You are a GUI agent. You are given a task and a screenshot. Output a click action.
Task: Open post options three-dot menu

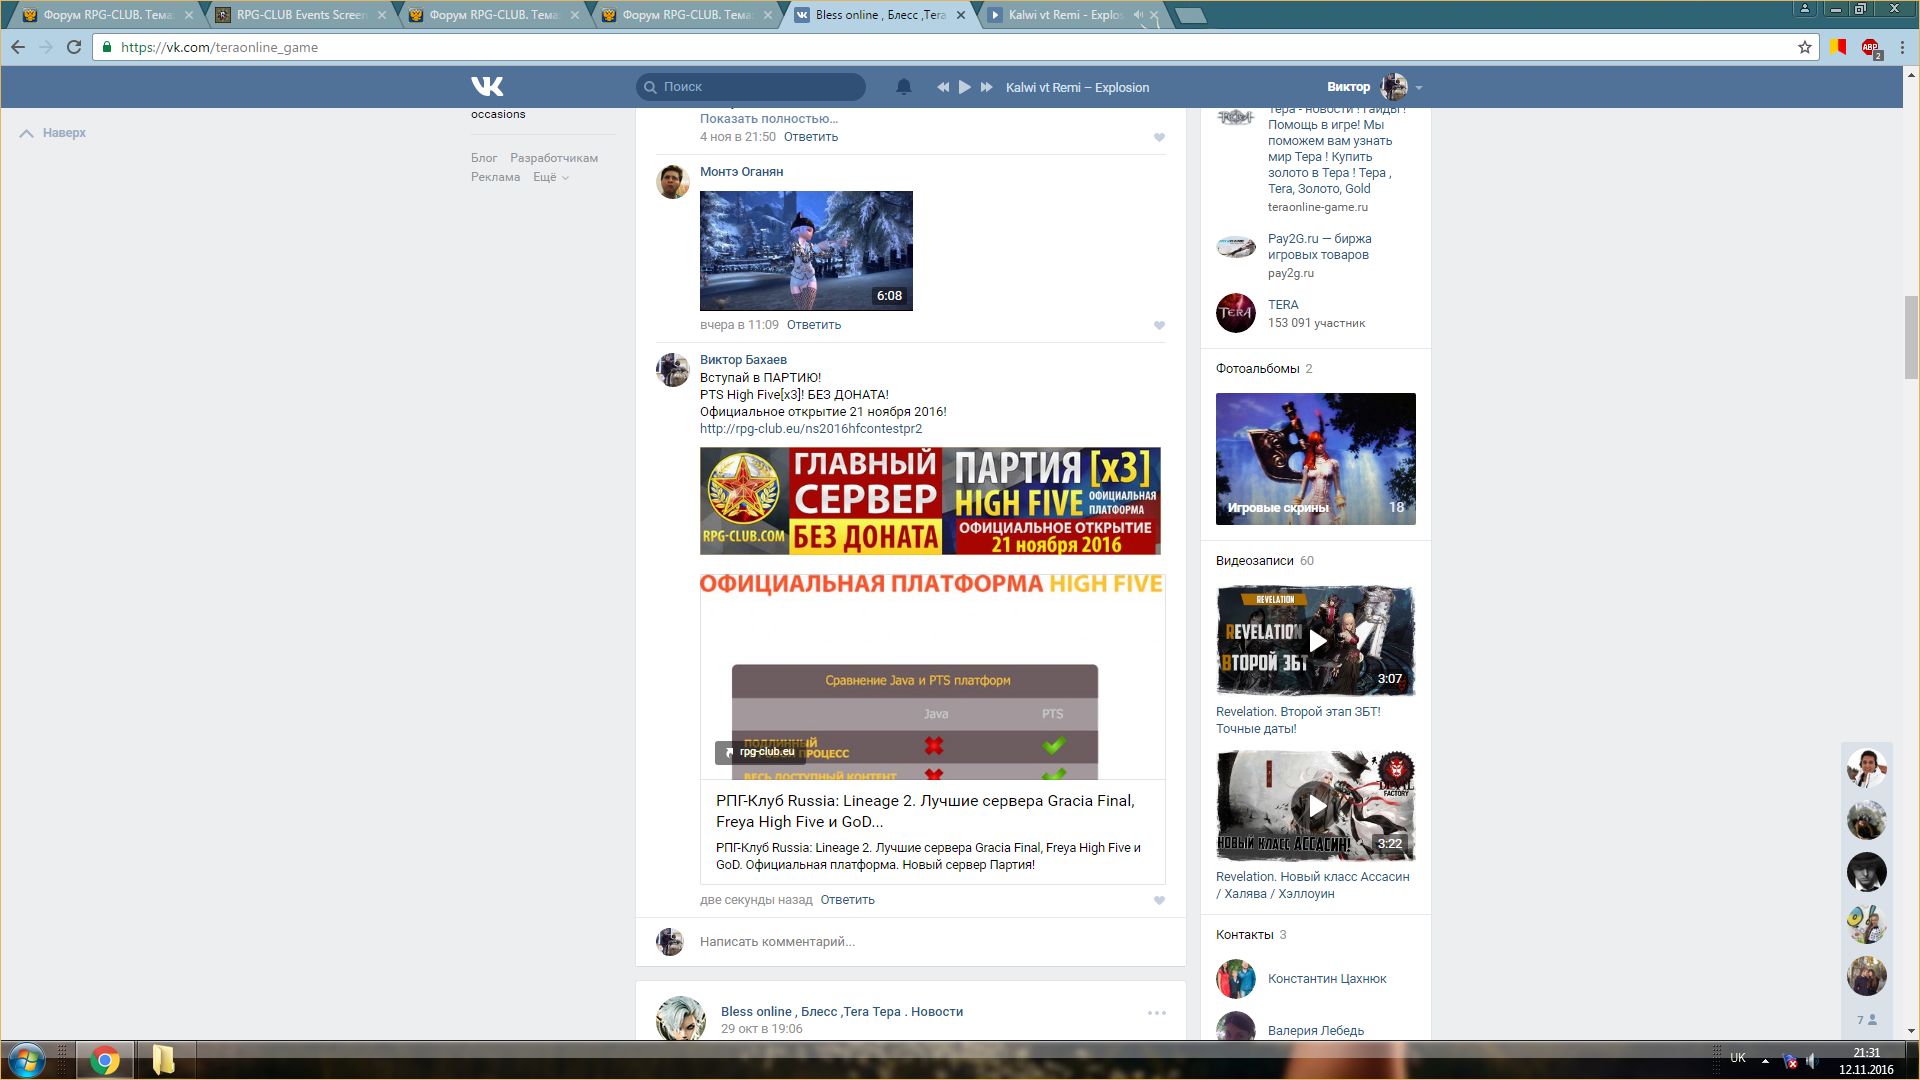[1157, 1013]
